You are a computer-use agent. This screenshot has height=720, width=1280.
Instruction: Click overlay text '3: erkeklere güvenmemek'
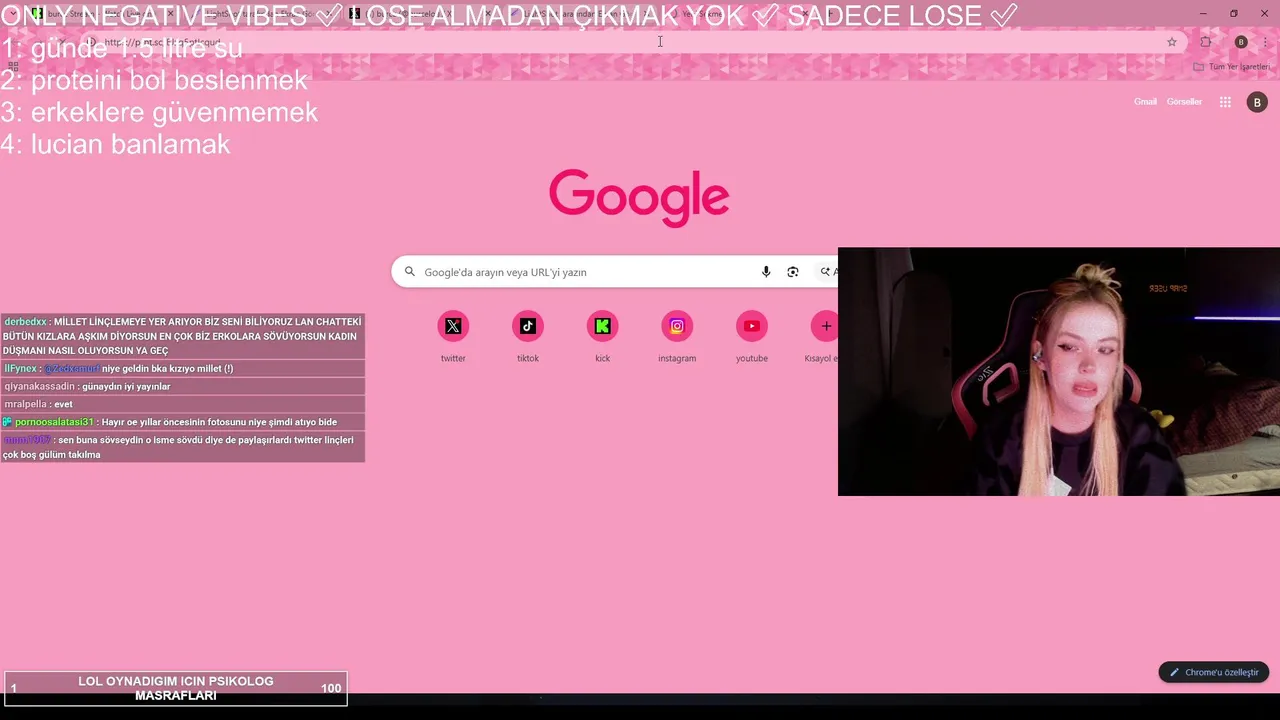pos(159,112)
